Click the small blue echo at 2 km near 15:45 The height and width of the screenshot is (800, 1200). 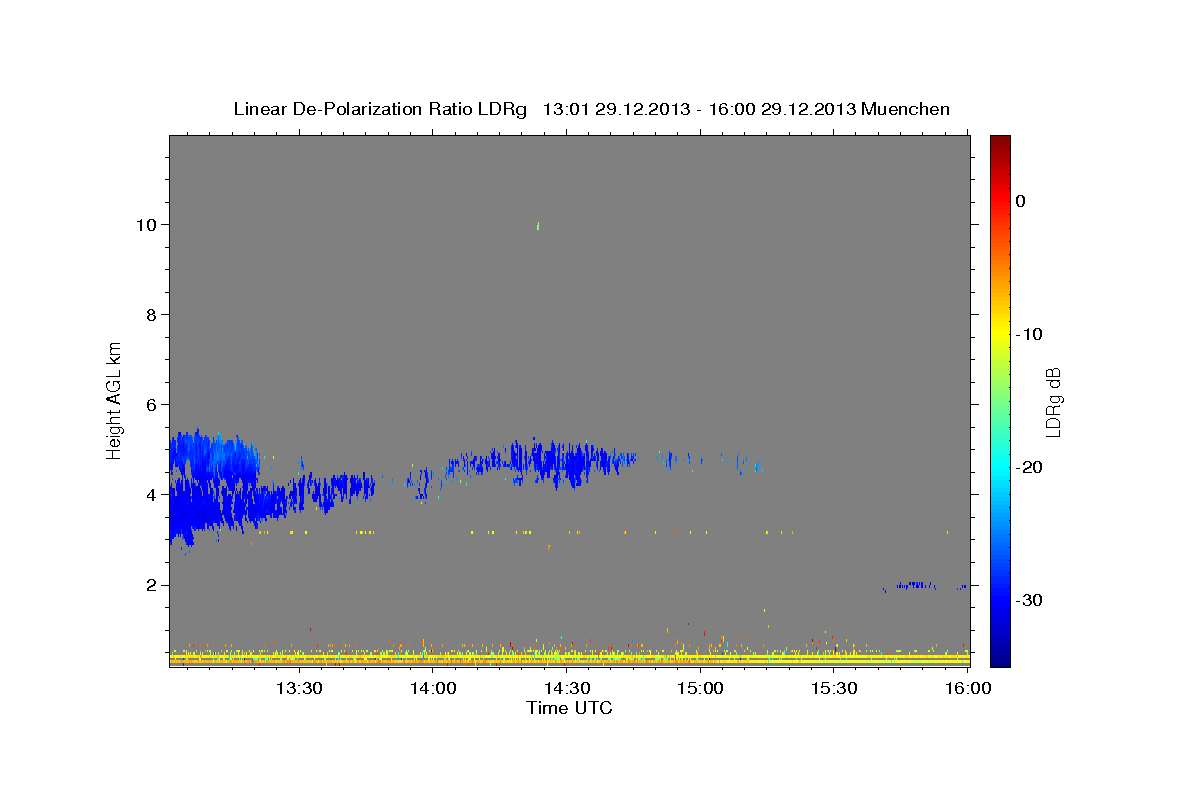click(x=915, y=585)
